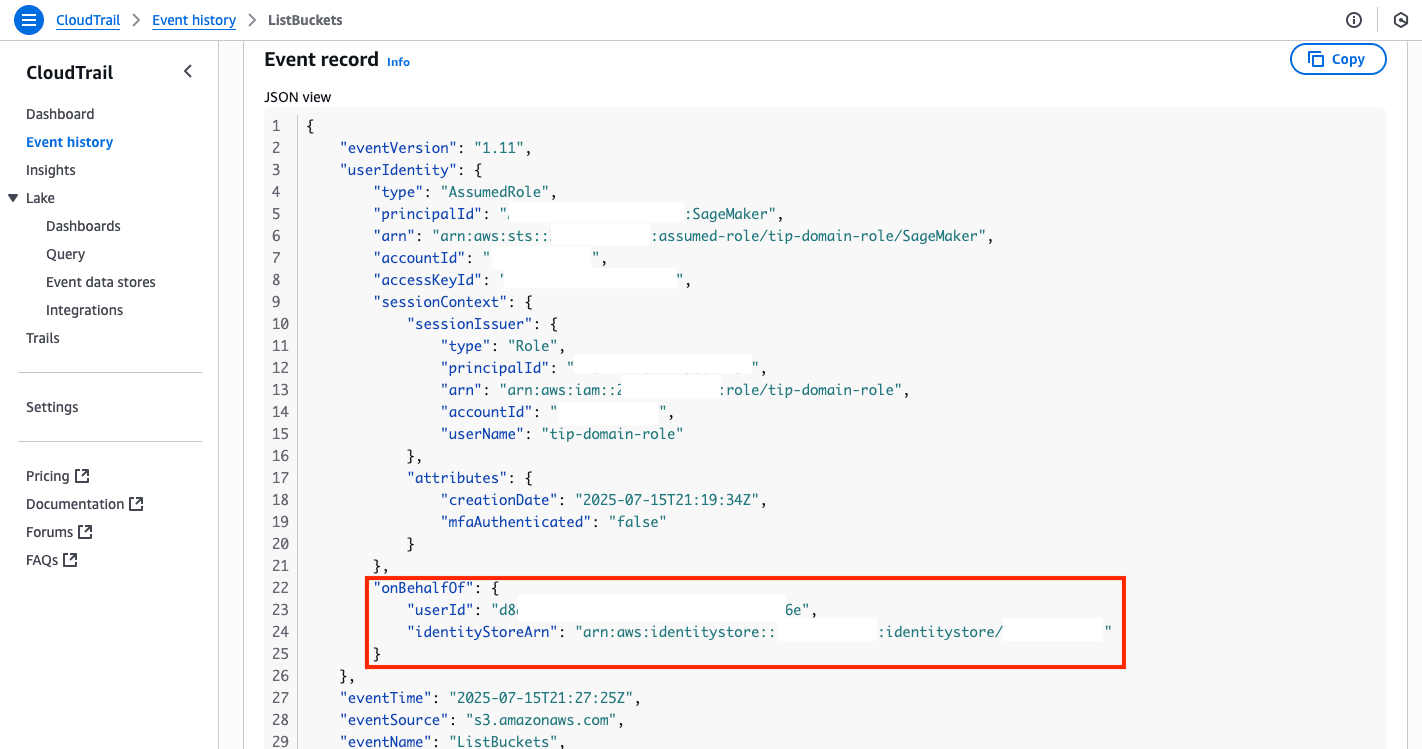
Task: Open the notifications clock icon top right
Action: point(1399,19)
